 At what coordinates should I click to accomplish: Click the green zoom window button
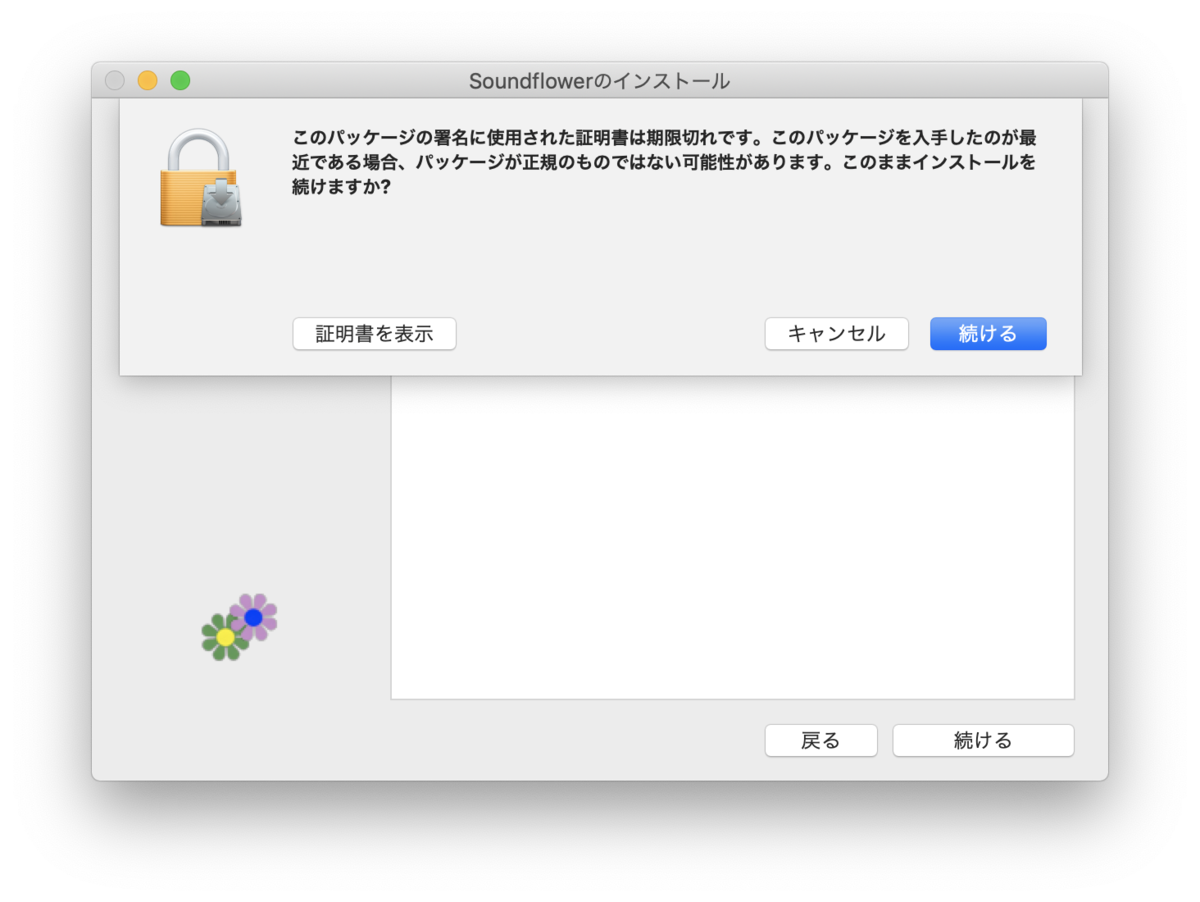pyautogui.click(x=180, y=81)
